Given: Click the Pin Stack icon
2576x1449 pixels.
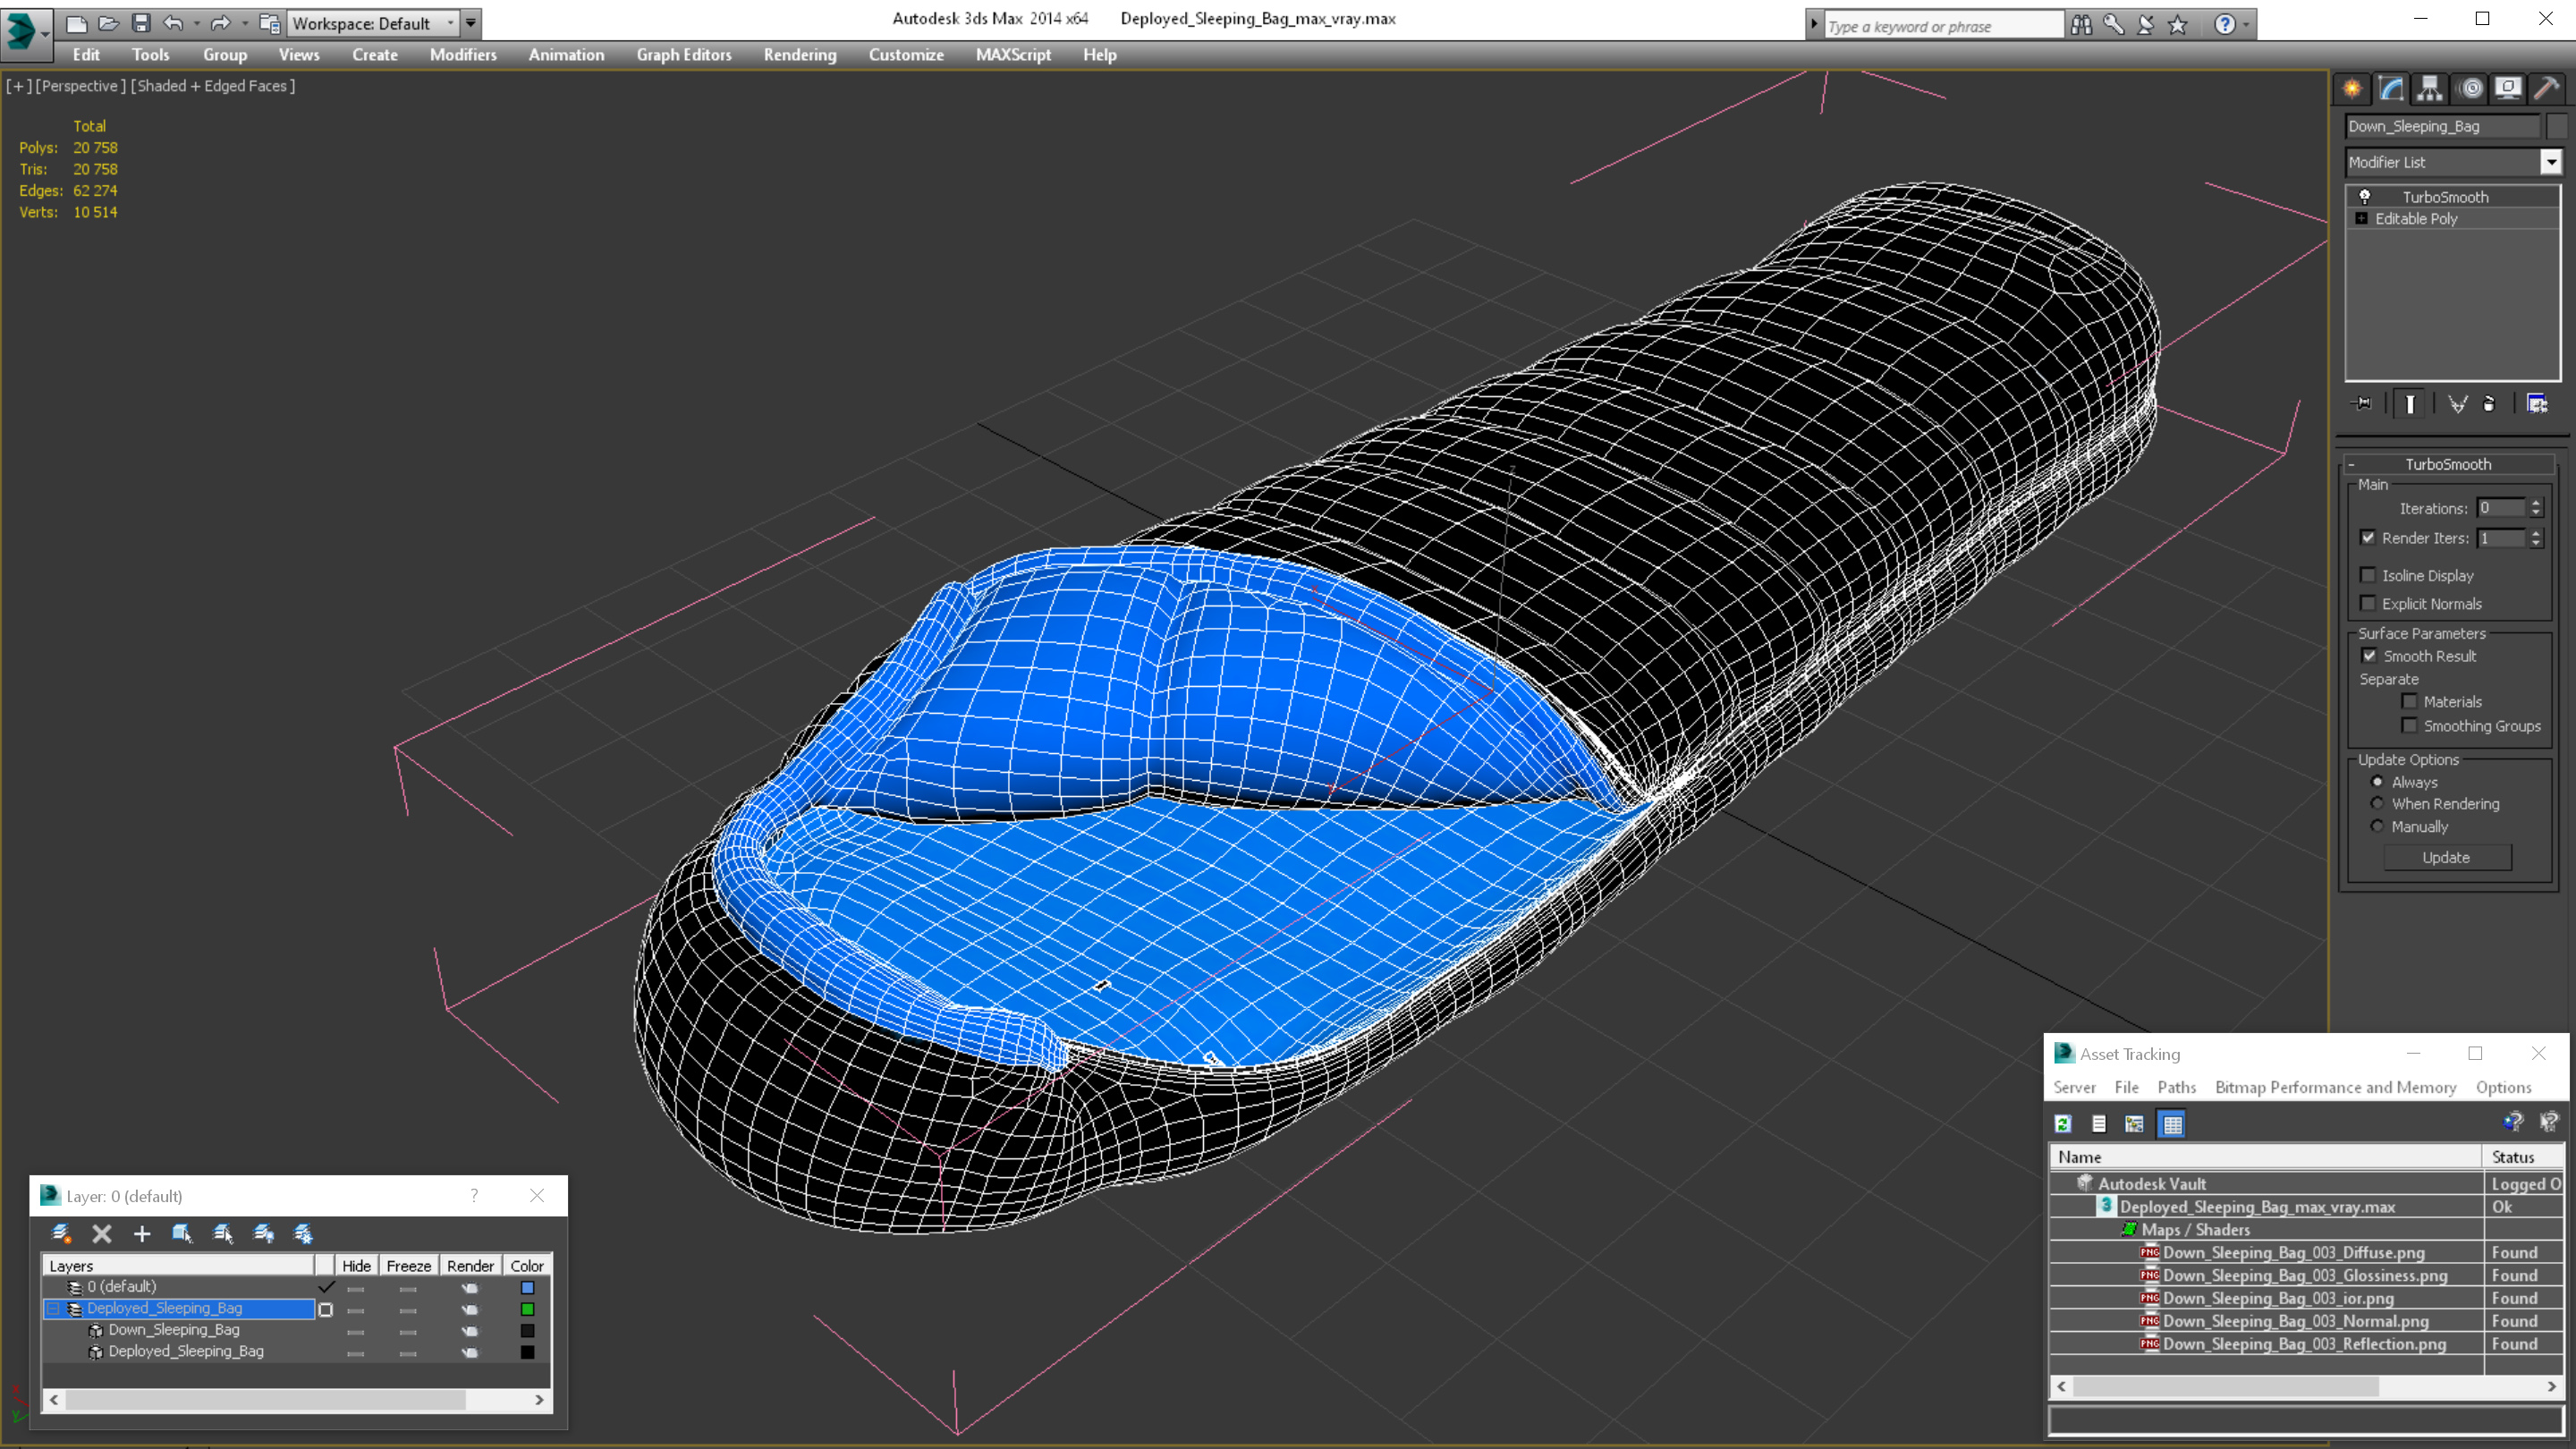Looking at the screenshot, I should coord(2363,404).
